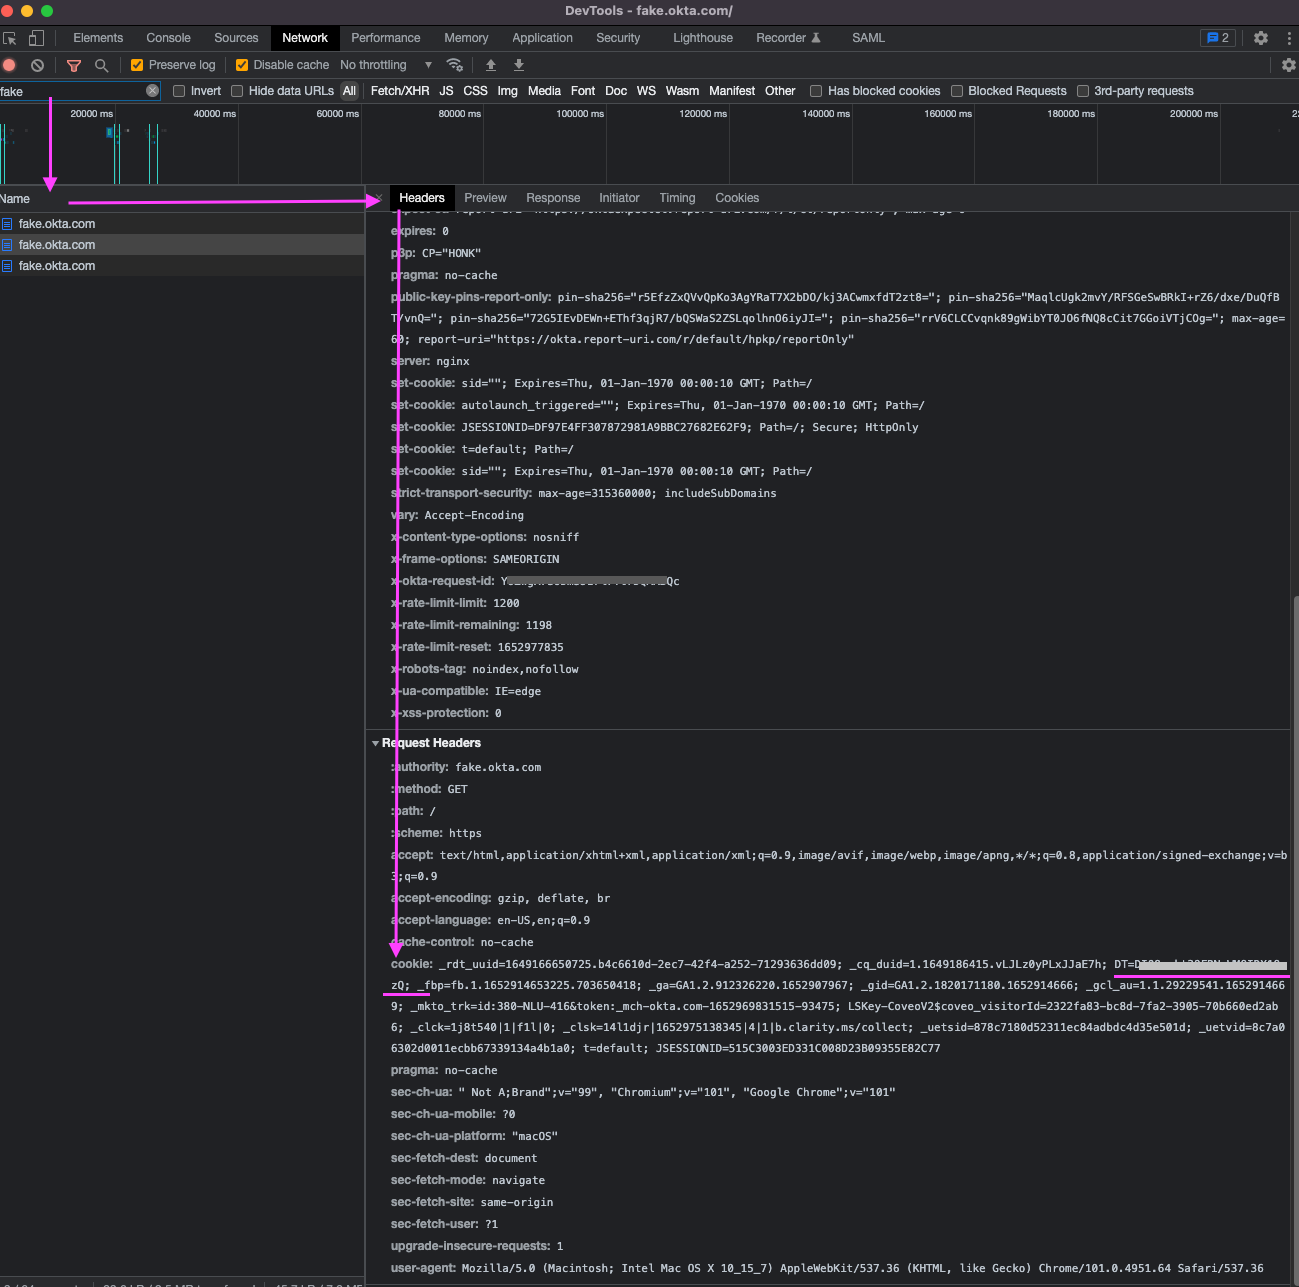Clear the network log
Viewport: 1299px width, 1287px height.
click(37, 64)
